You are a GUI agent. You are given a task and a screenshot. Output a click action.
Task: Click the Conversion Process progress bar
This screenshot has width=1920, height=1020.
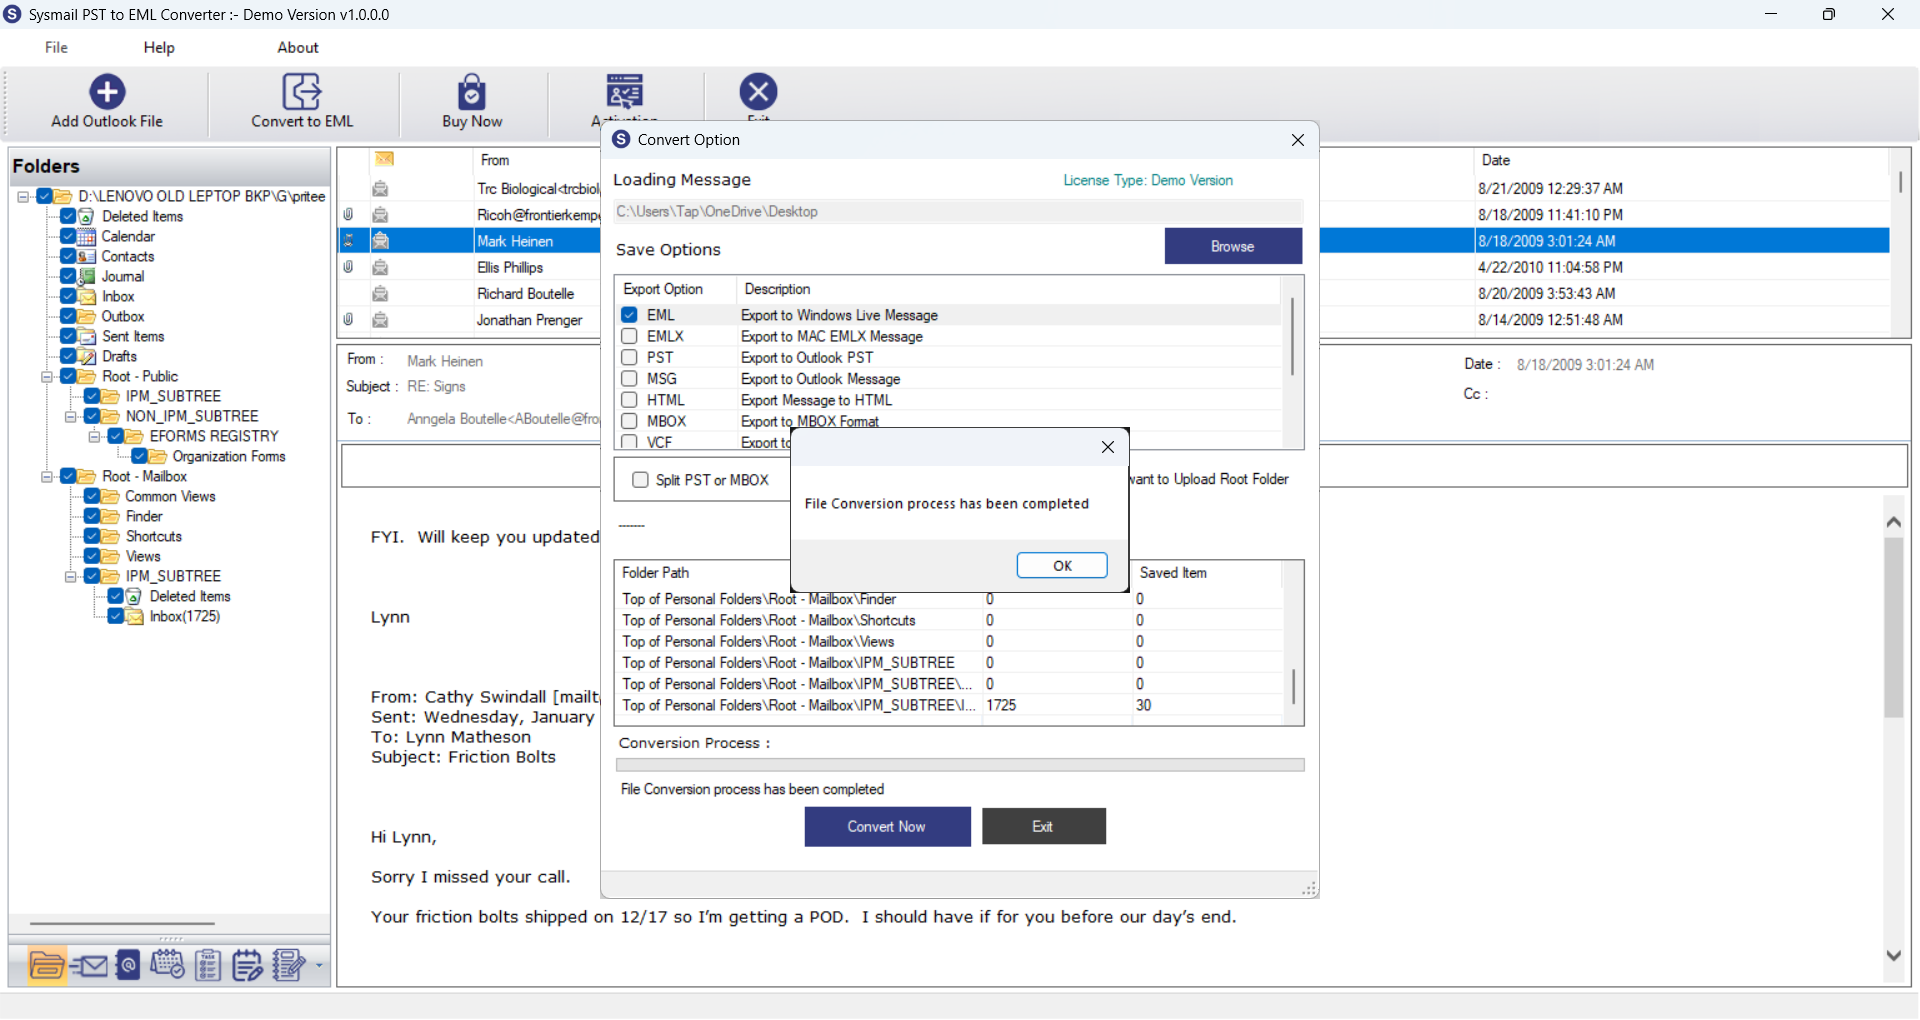coord(960,765)
